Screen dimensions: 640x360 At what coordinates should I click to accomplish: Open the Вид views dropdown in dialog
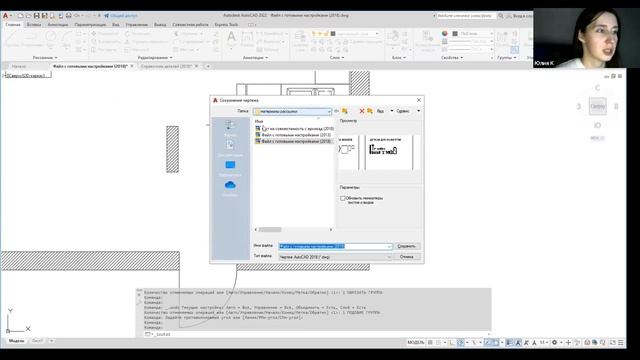(x=384, y=111)
